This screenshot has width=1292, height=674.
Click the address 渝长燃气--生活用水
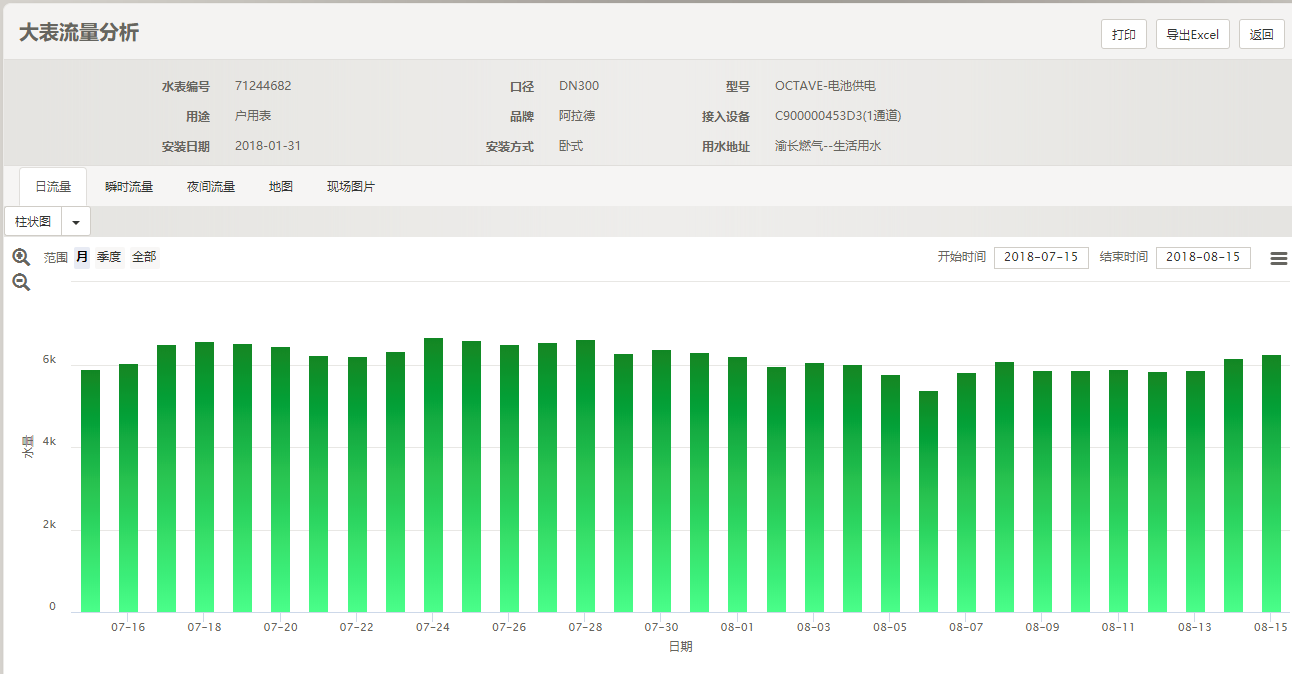click(828, 146)
